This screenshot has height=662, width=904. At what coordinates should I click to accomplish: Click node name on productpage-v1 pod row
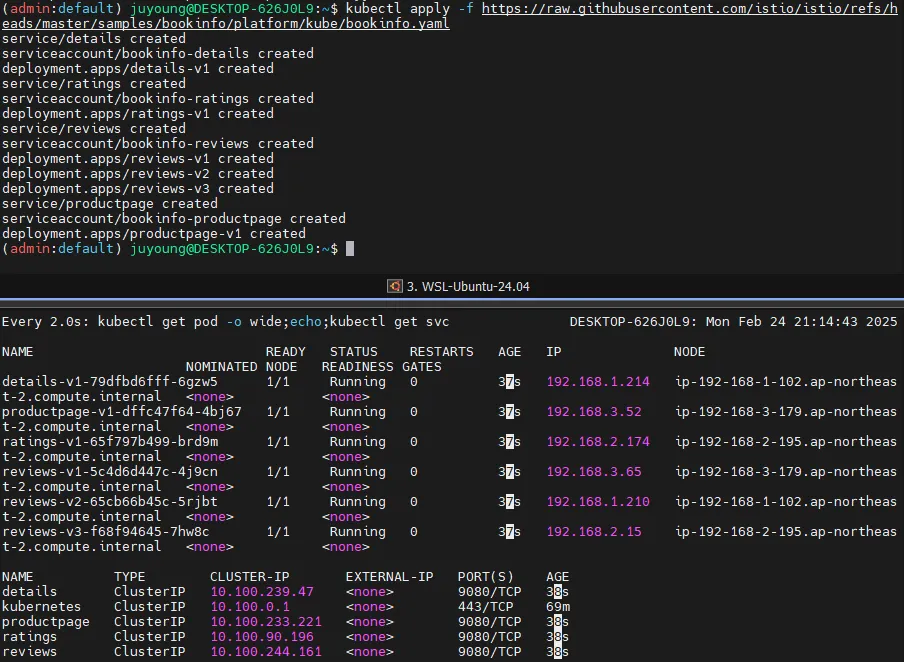pos(786,412)
